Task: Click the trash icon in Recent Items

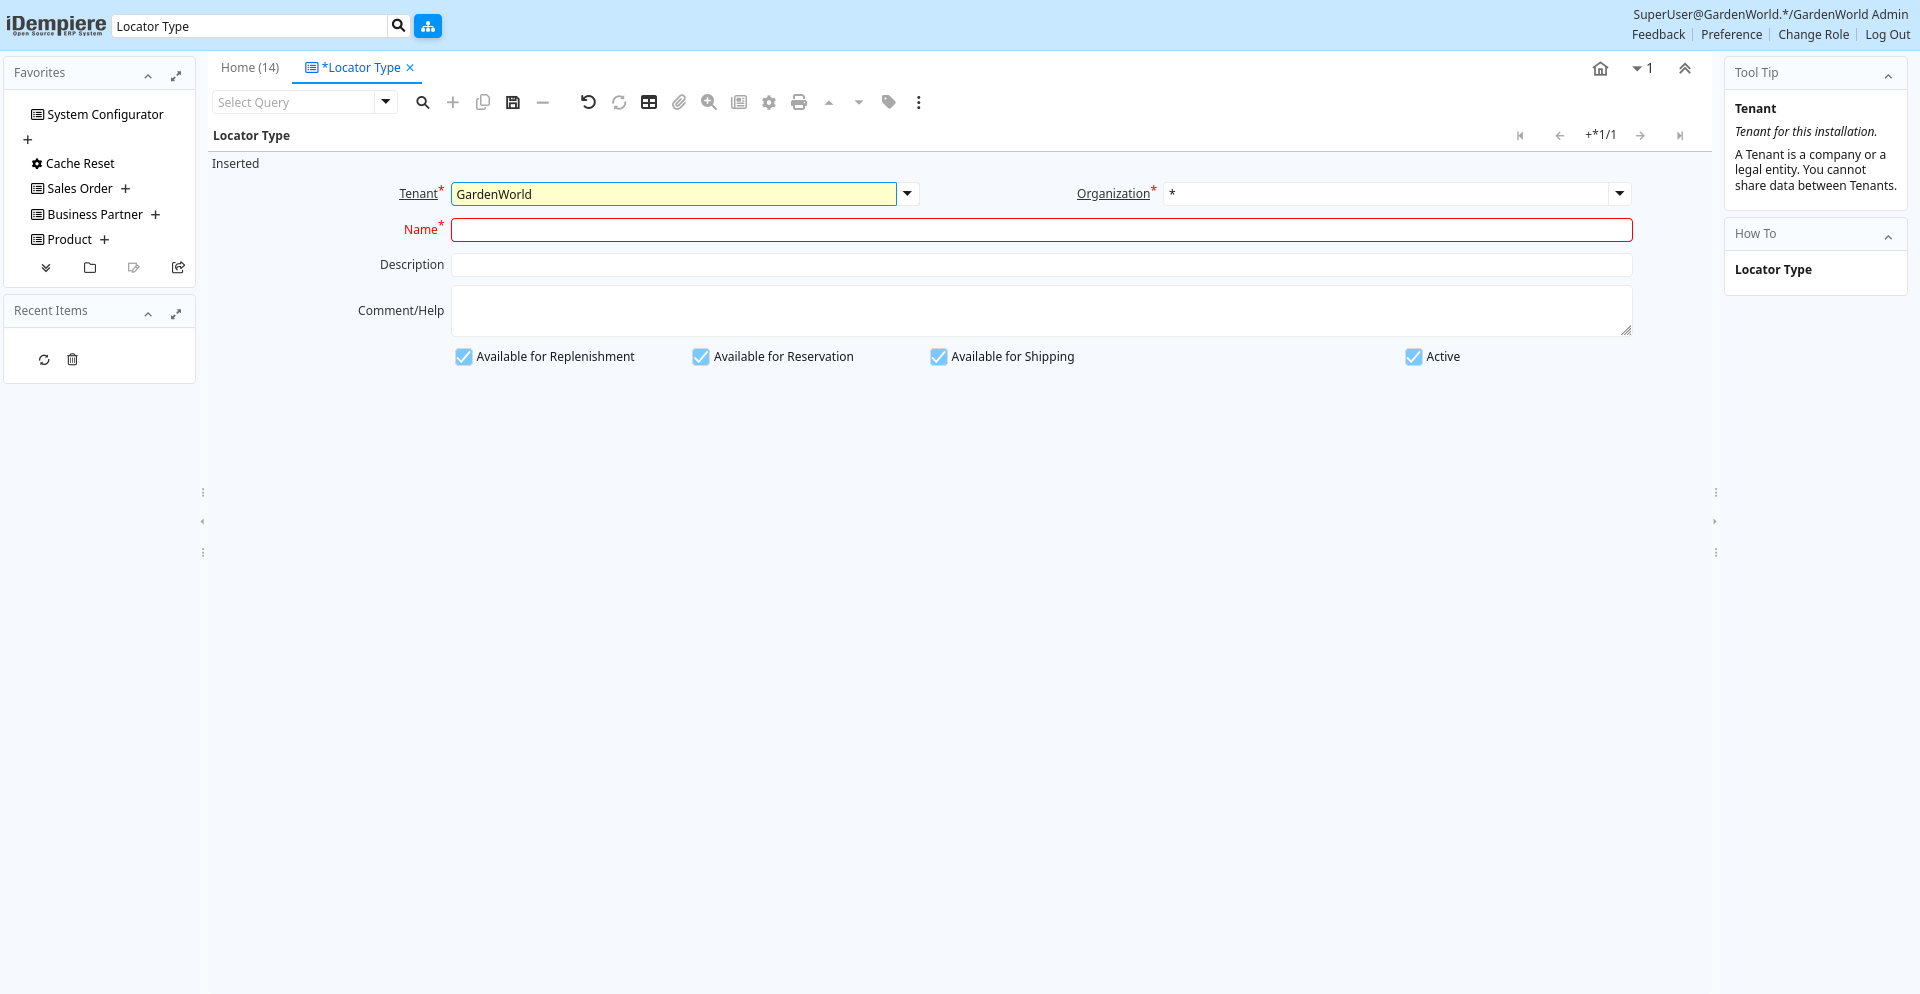Action: point(72,360)
